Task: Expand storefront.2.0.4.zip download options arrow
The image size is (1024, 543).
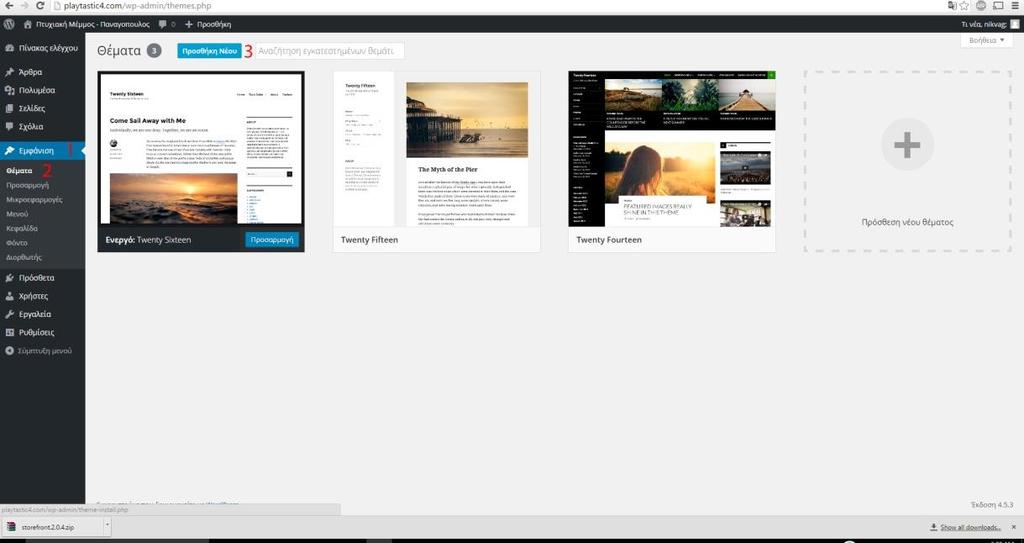Action: (x=107, y=526)
